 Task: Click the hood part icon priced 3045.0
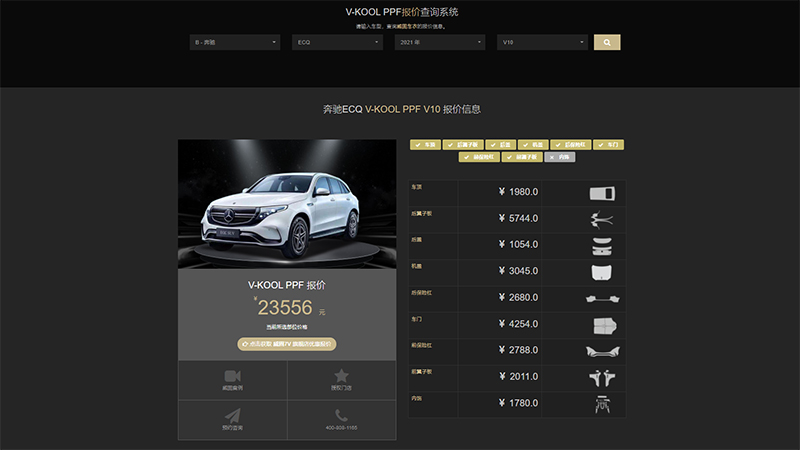tap(599, 271)
